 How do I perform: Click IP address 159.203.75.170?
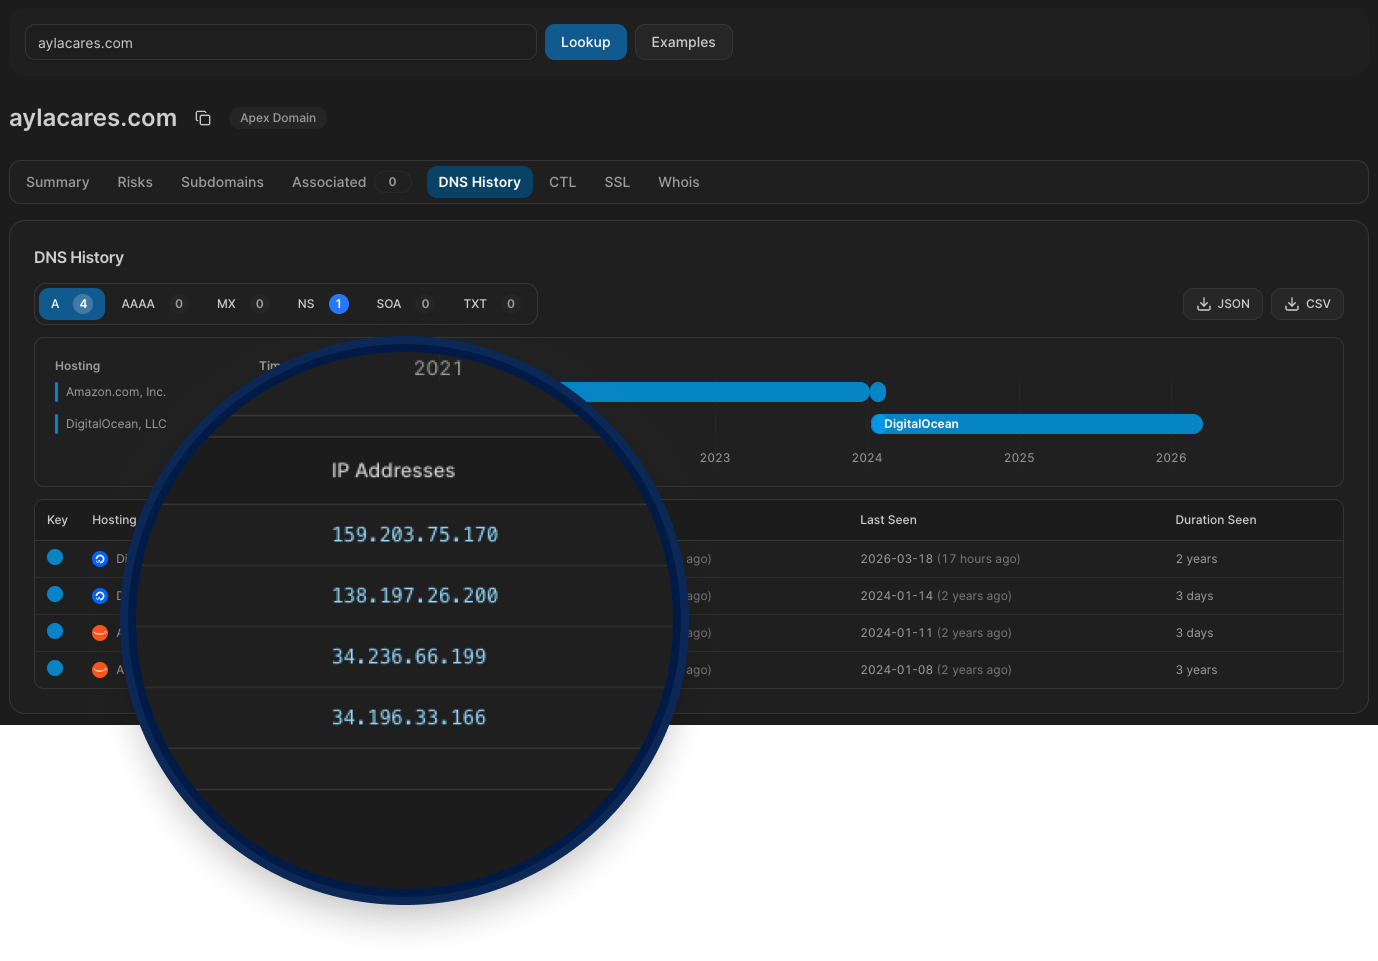414,535
